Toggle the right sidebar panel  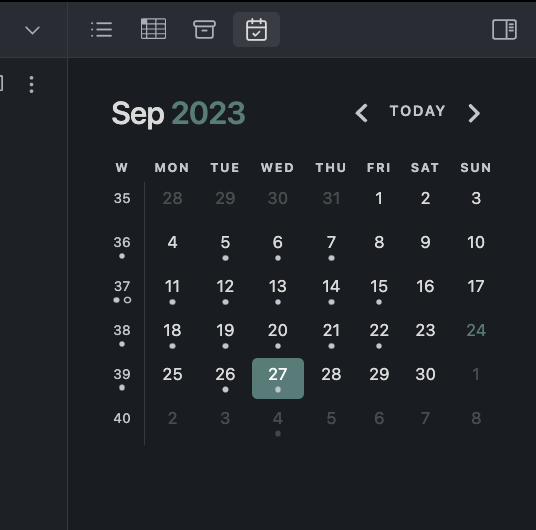click(504, 29)
